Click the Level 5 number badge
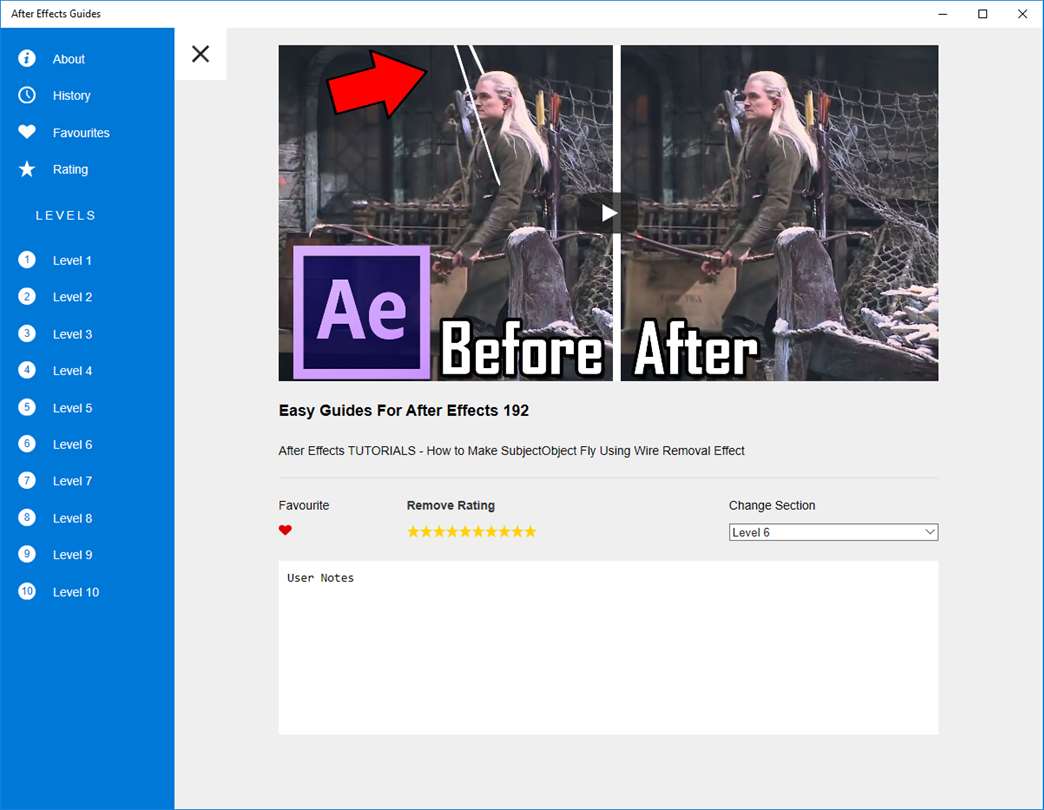The height and width of the screenshot is (810, 1044). point(27,407)
